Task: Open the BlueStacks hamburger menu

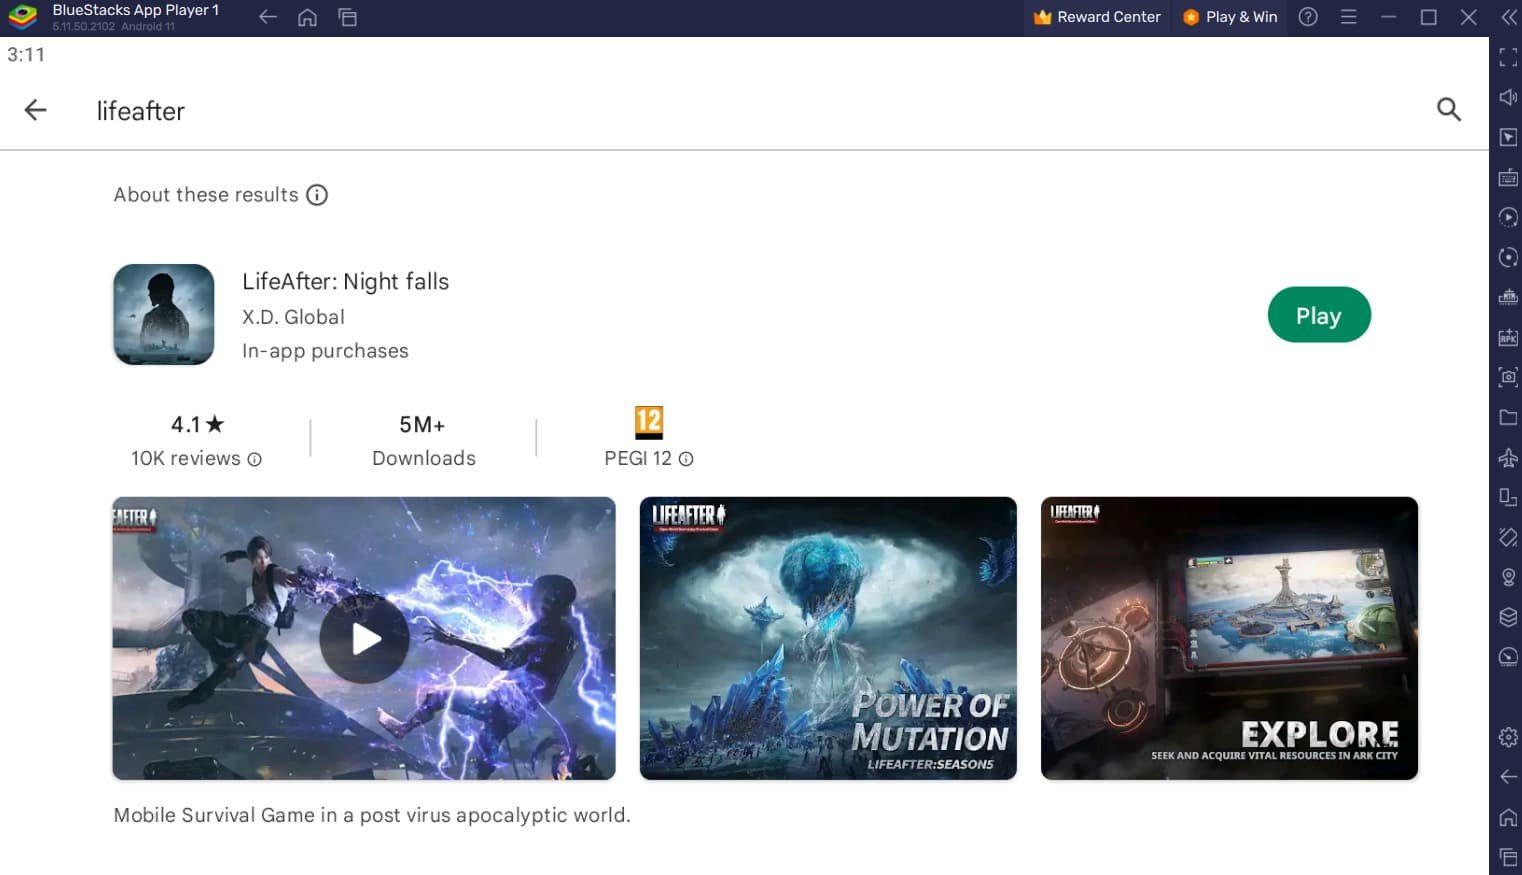Action: (1349, 17)
